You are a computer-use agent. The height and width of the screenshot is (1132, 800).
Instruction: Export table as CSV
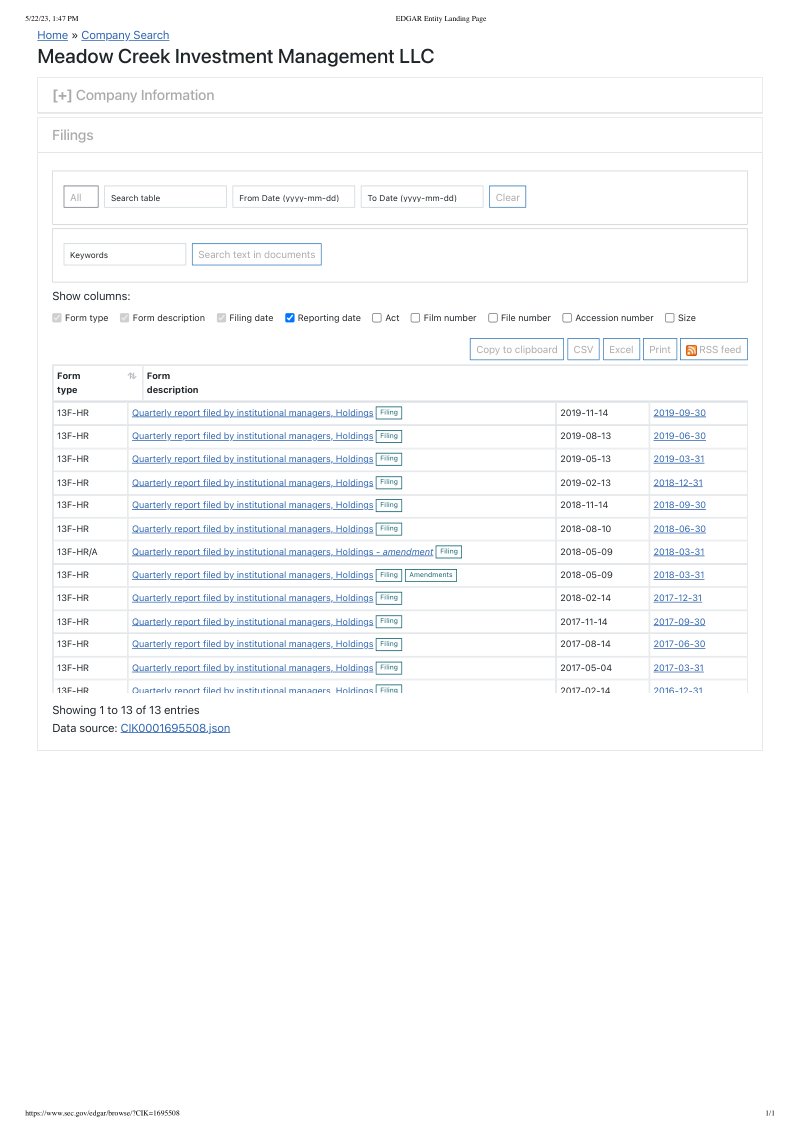[583, 349]
